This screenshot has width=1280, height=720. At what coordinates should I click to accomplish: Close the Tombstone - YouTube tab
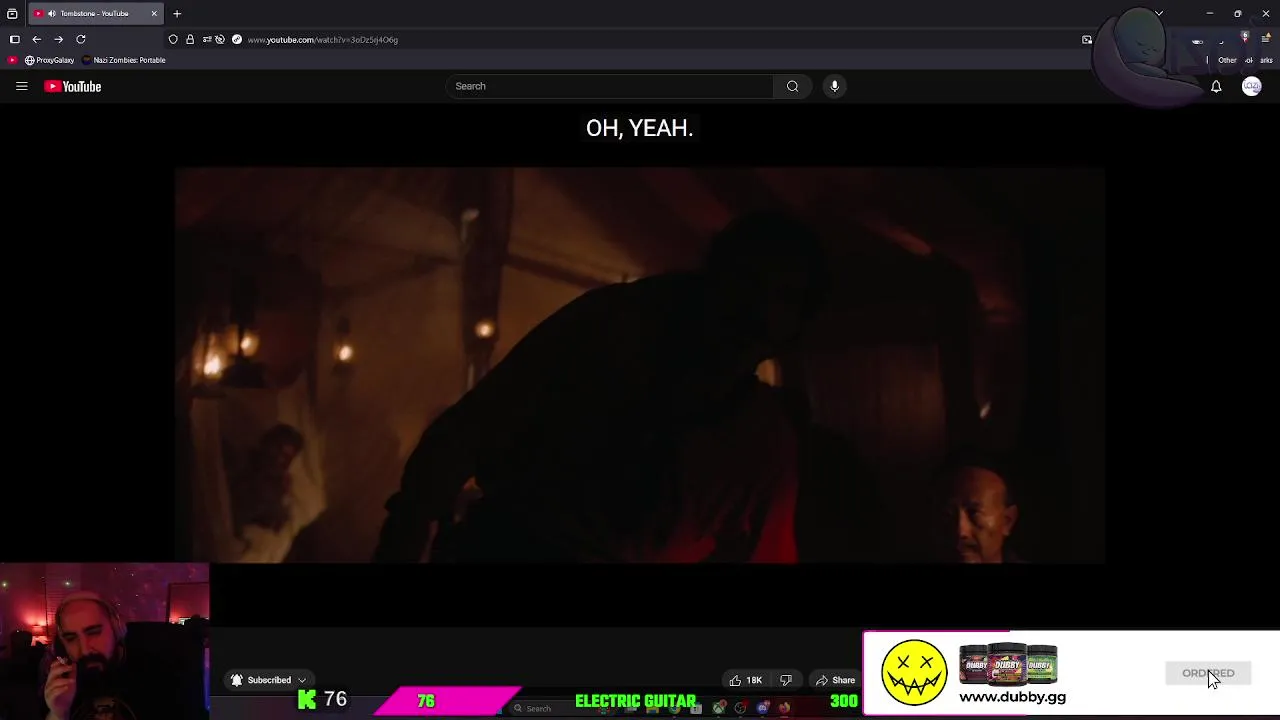154,14
